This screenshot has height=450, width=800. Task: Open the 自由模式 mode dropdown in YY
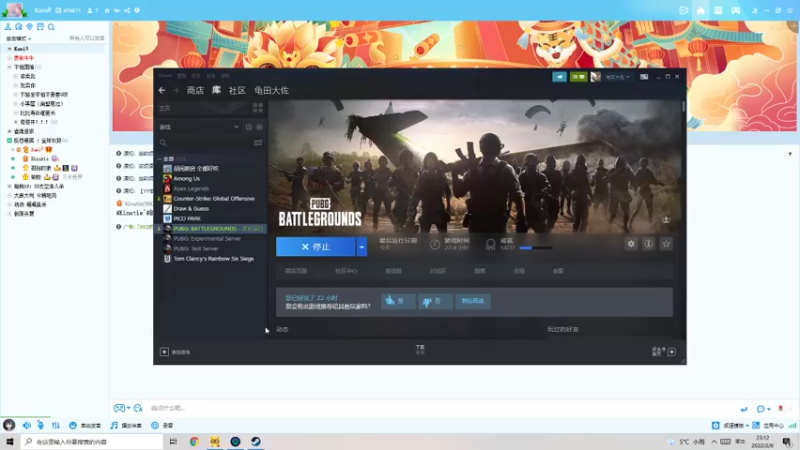click(x=19, y=38)
